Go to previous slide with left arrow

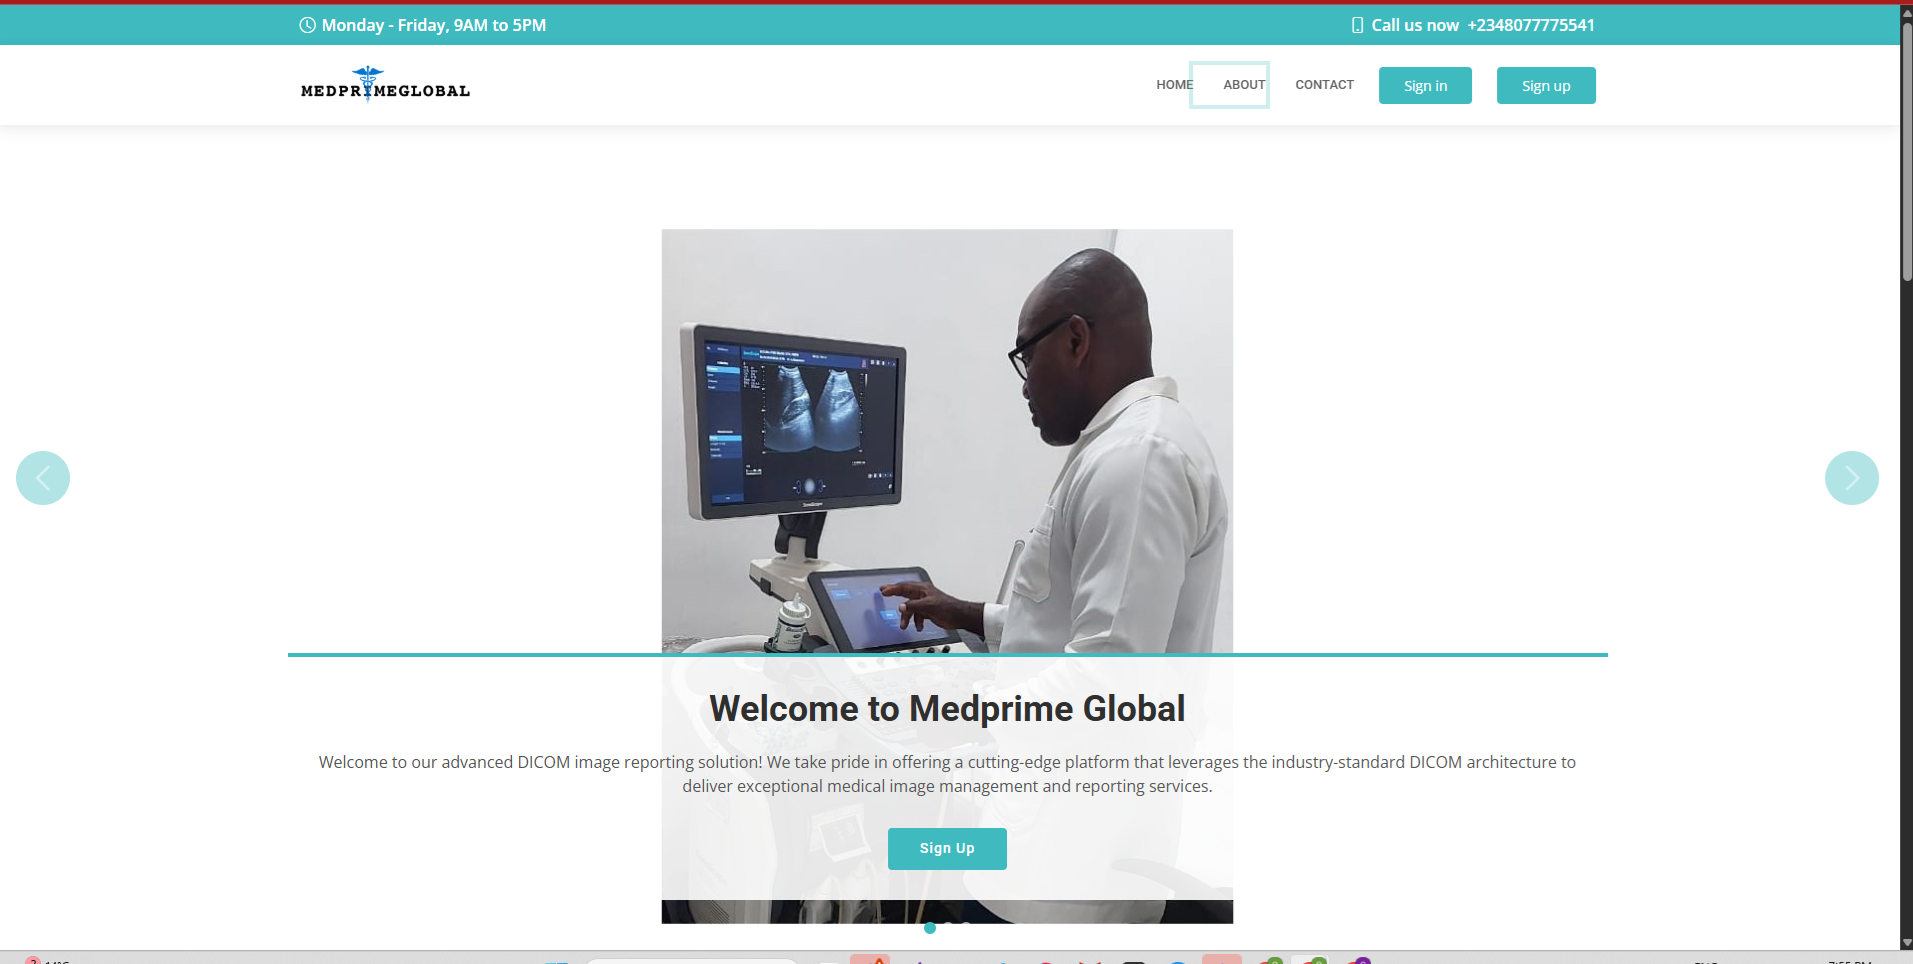pyautogui.click(x=43, y=478)
